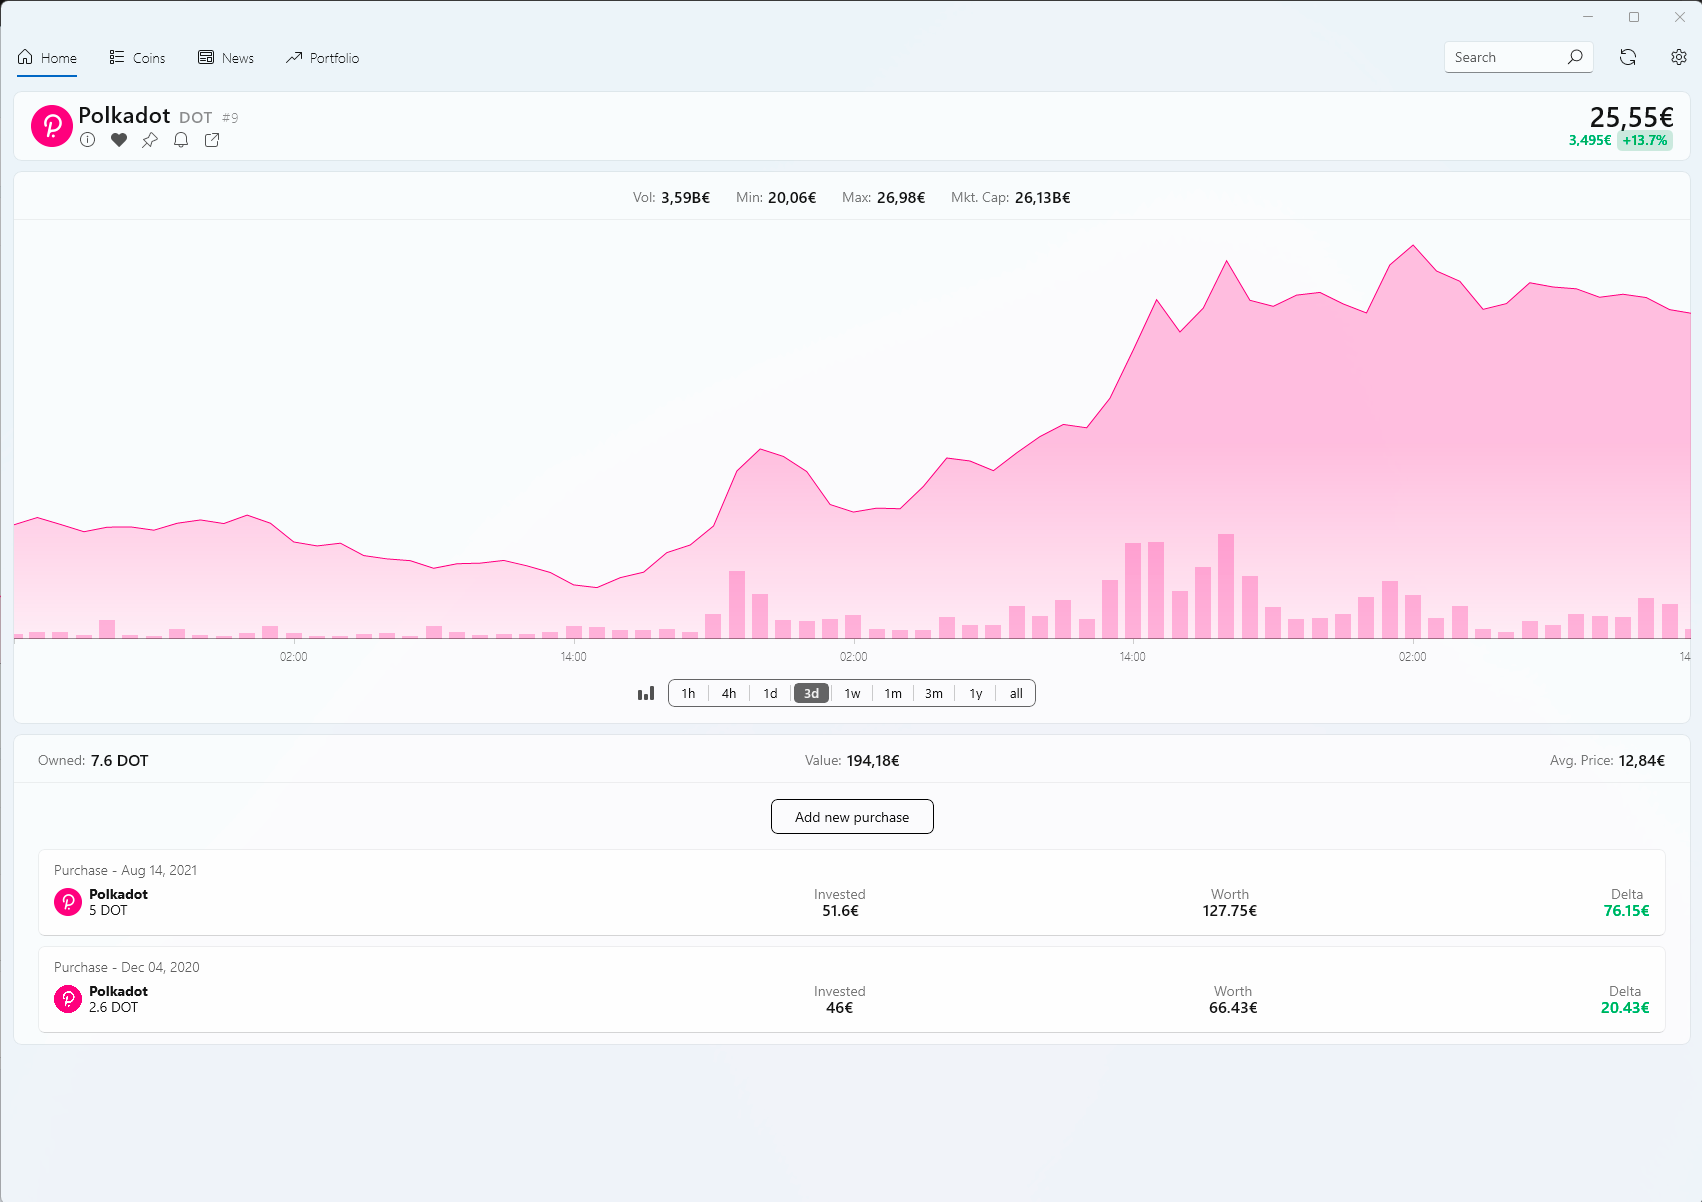Select the 3d timeframe

(x=811, y=693)
